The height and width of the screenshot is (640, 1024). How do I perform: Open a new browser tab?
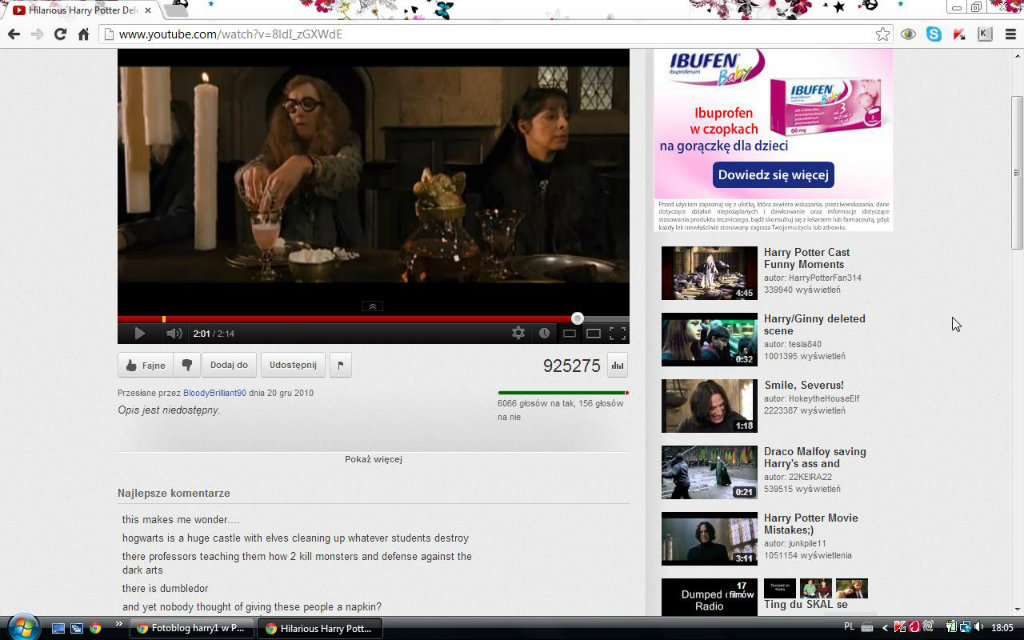[x=174, y=10]
